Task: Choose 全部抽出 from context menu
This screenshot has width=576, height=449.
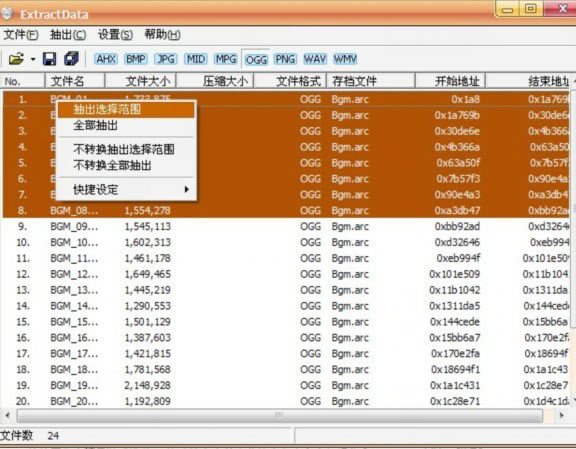Action: point(126,126)
